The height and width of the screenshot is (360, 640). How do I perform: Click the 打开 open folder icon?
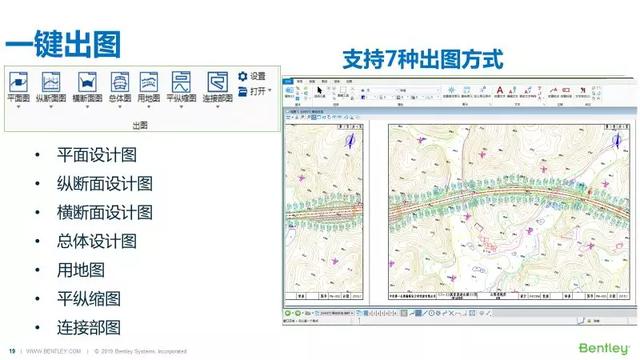pos(242,91)
